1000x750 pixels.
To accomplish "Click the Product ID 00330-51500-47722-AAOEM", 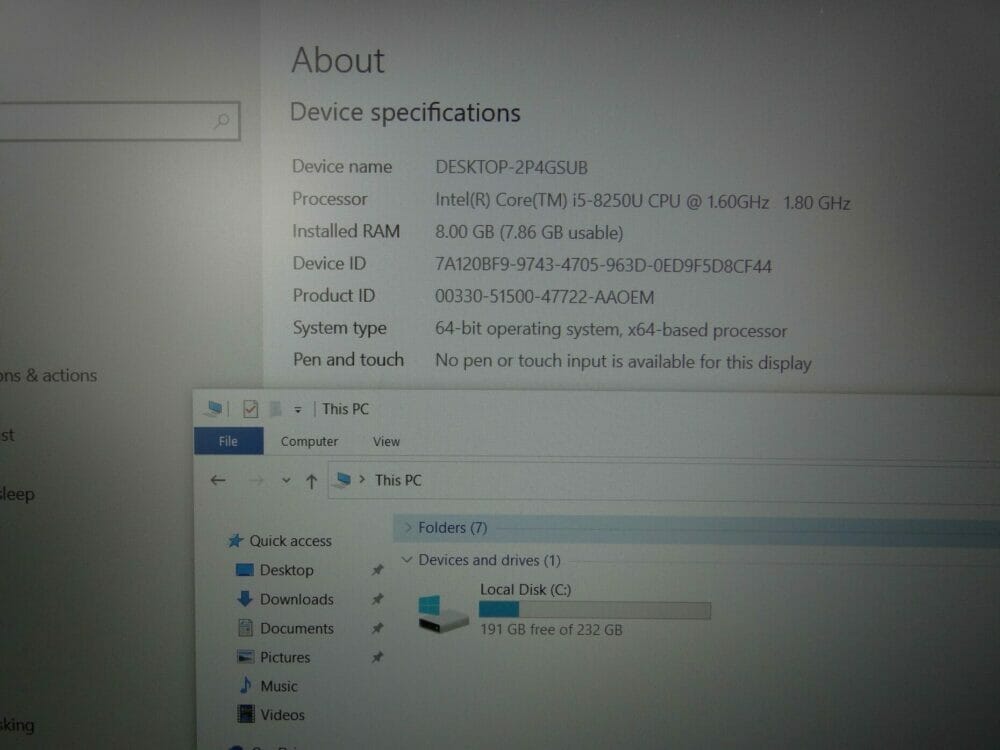I will (545, 297).
